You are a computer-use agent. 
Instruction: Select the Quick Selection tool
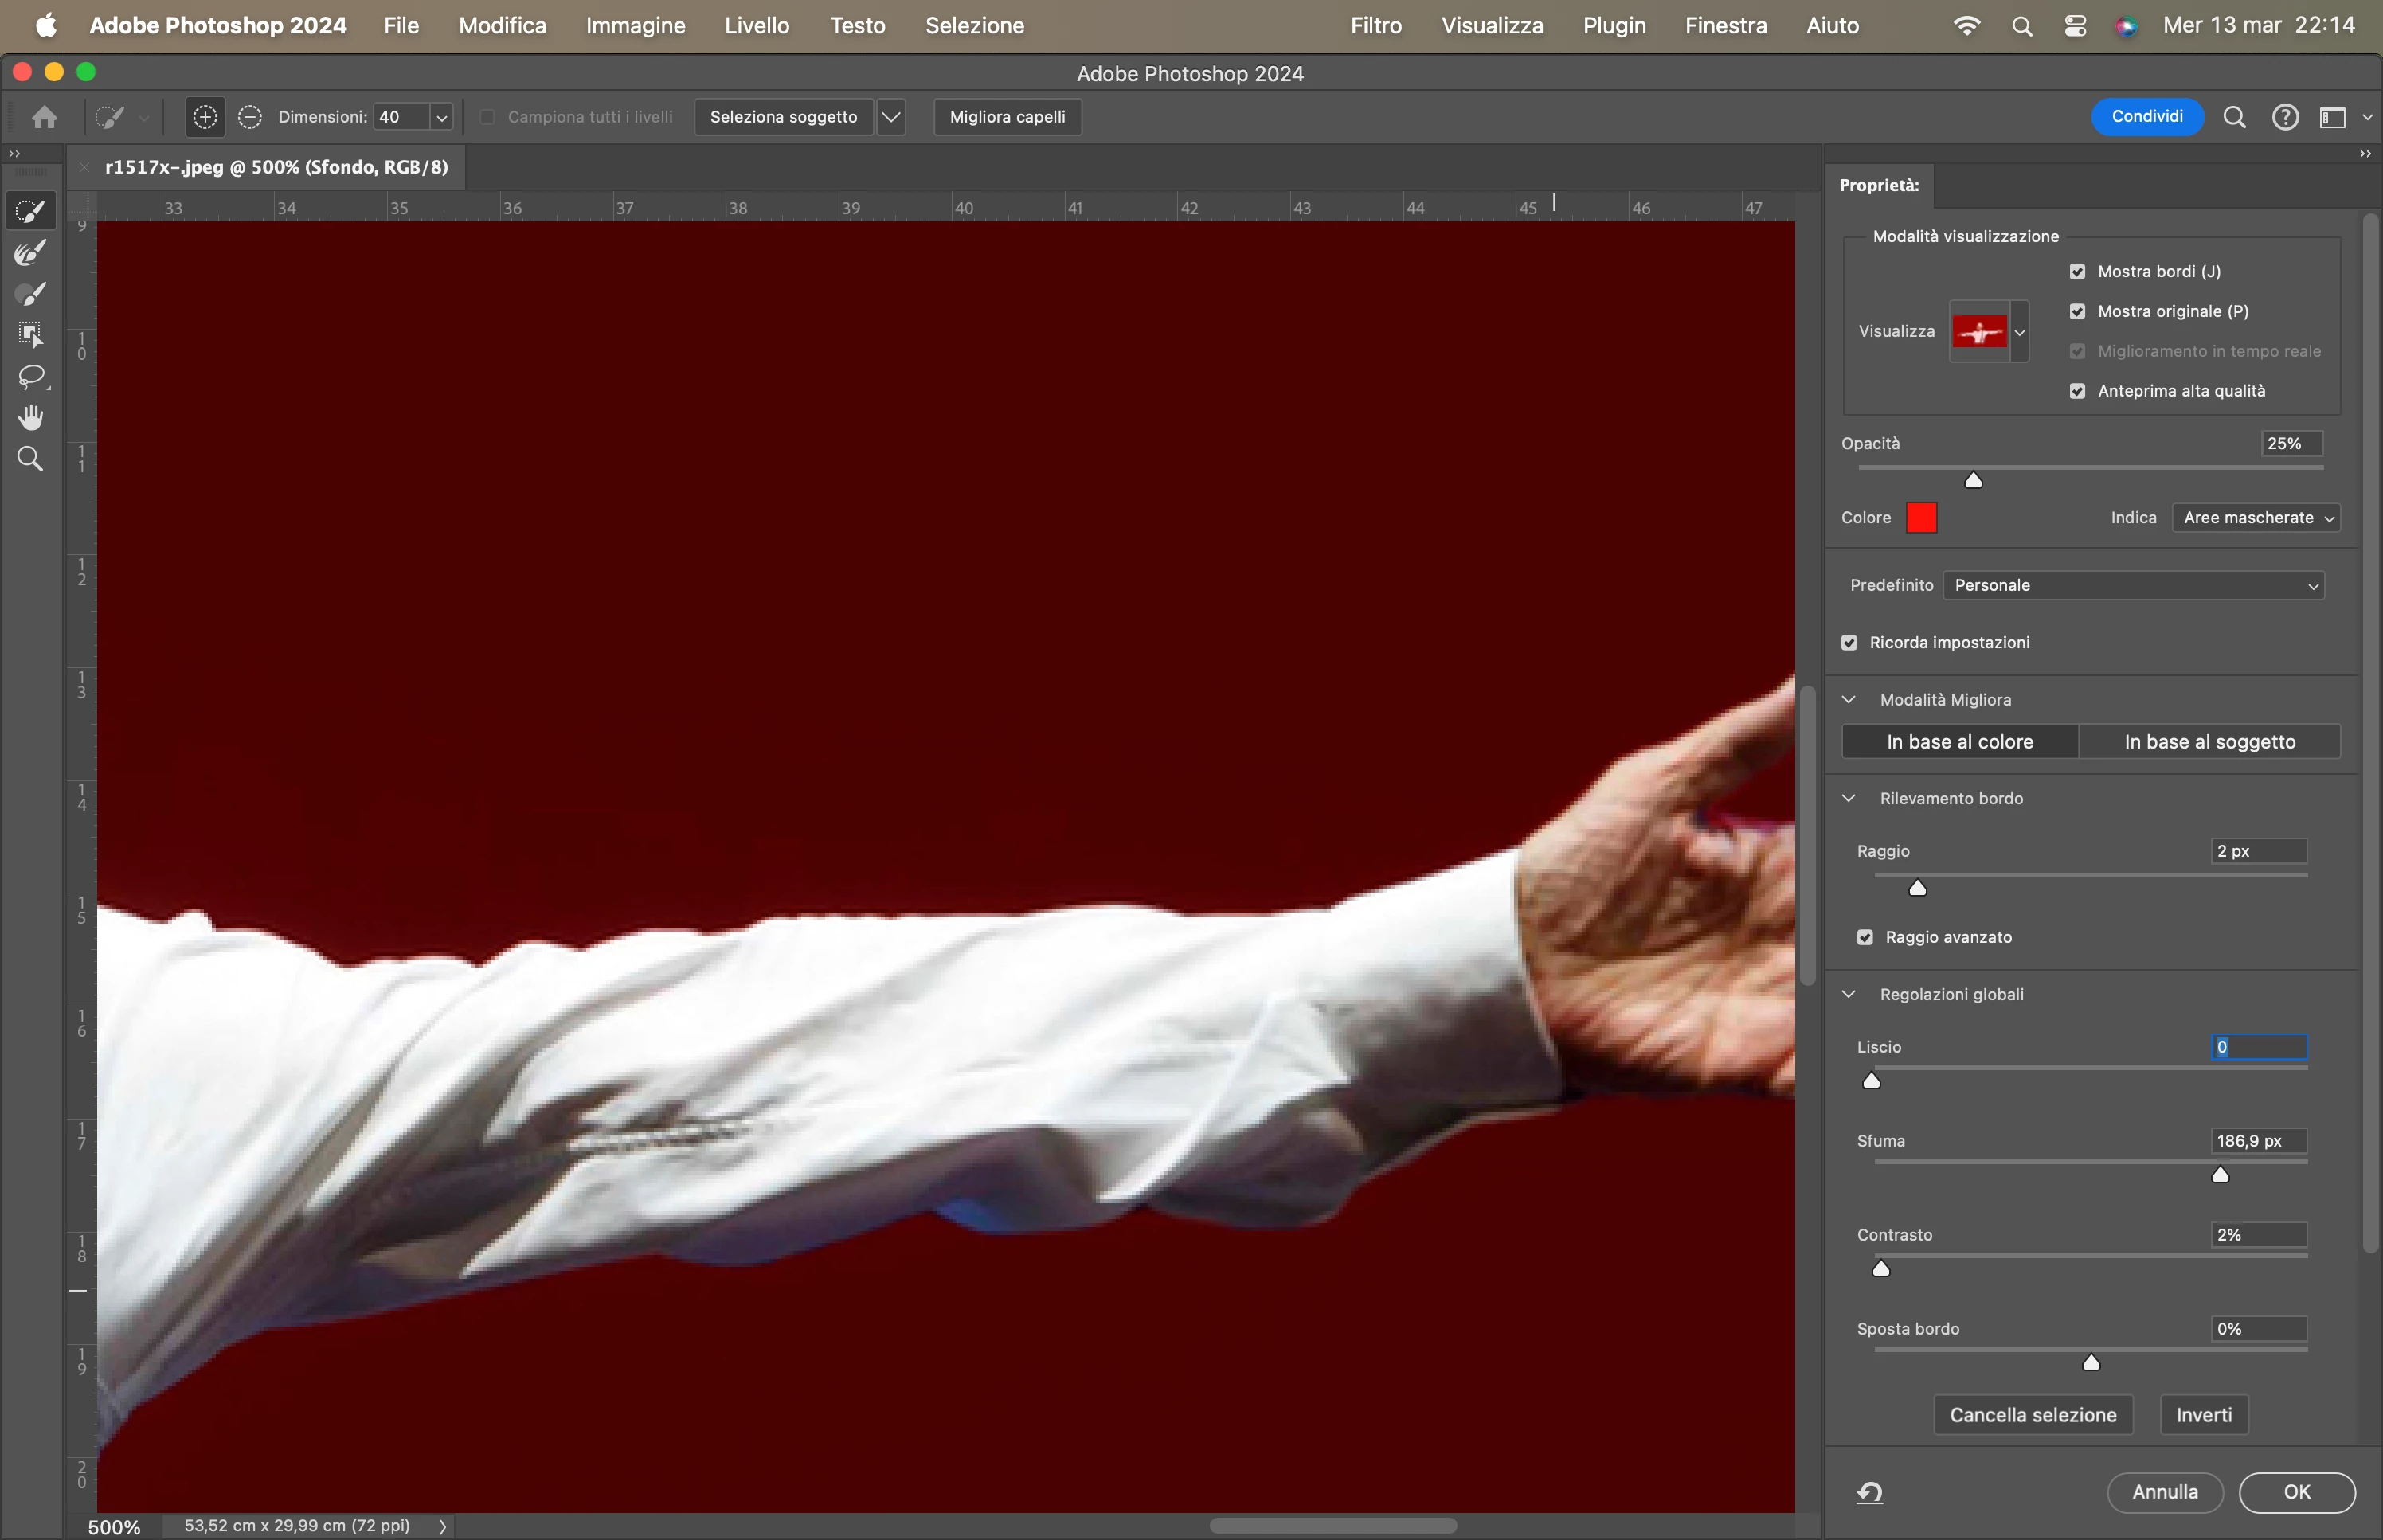coord(31,212)
